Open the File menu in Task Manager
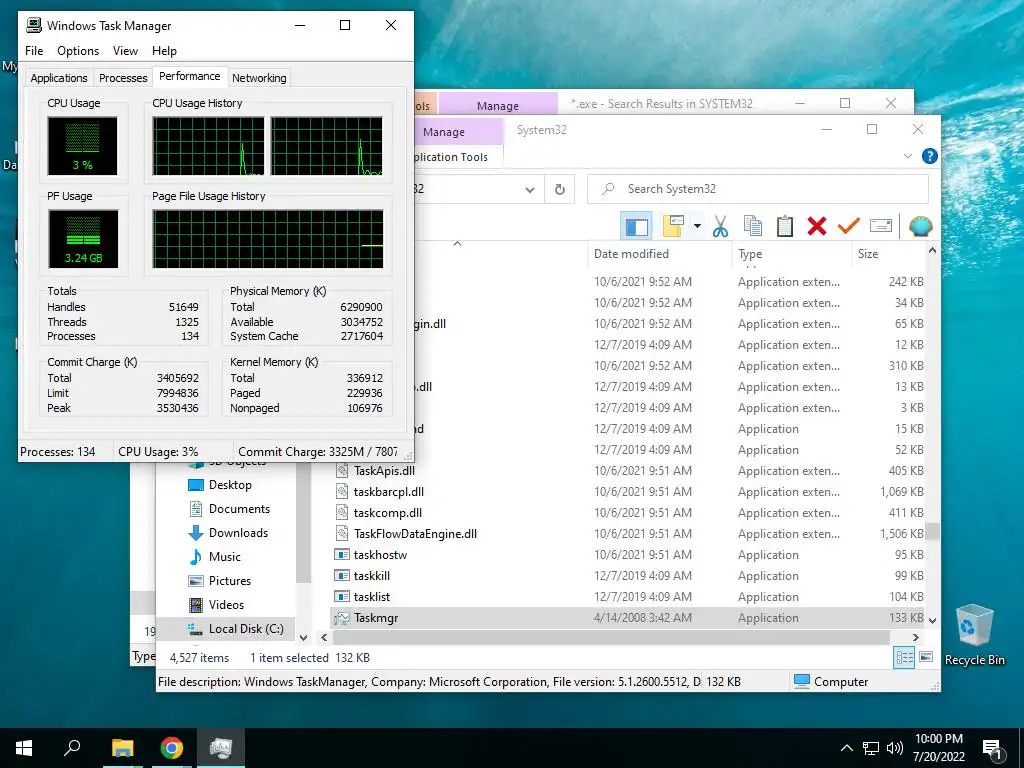This screenshot has height=768, width=1024. pos(34,51)
